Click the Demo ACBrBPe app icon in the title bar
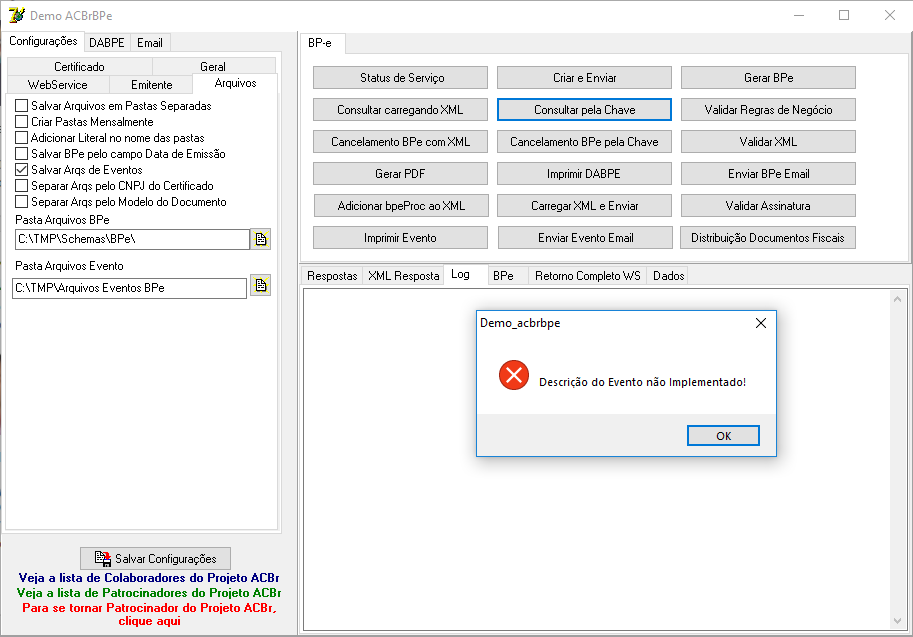The image size is (913, 637). pos(17,15)
